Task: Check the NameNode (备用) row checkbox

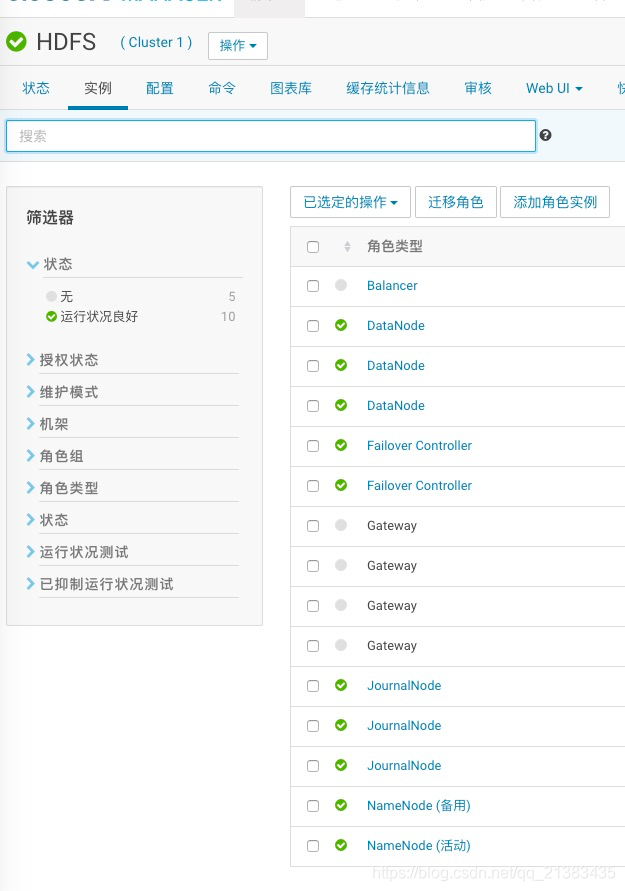Action: (313, 806)
